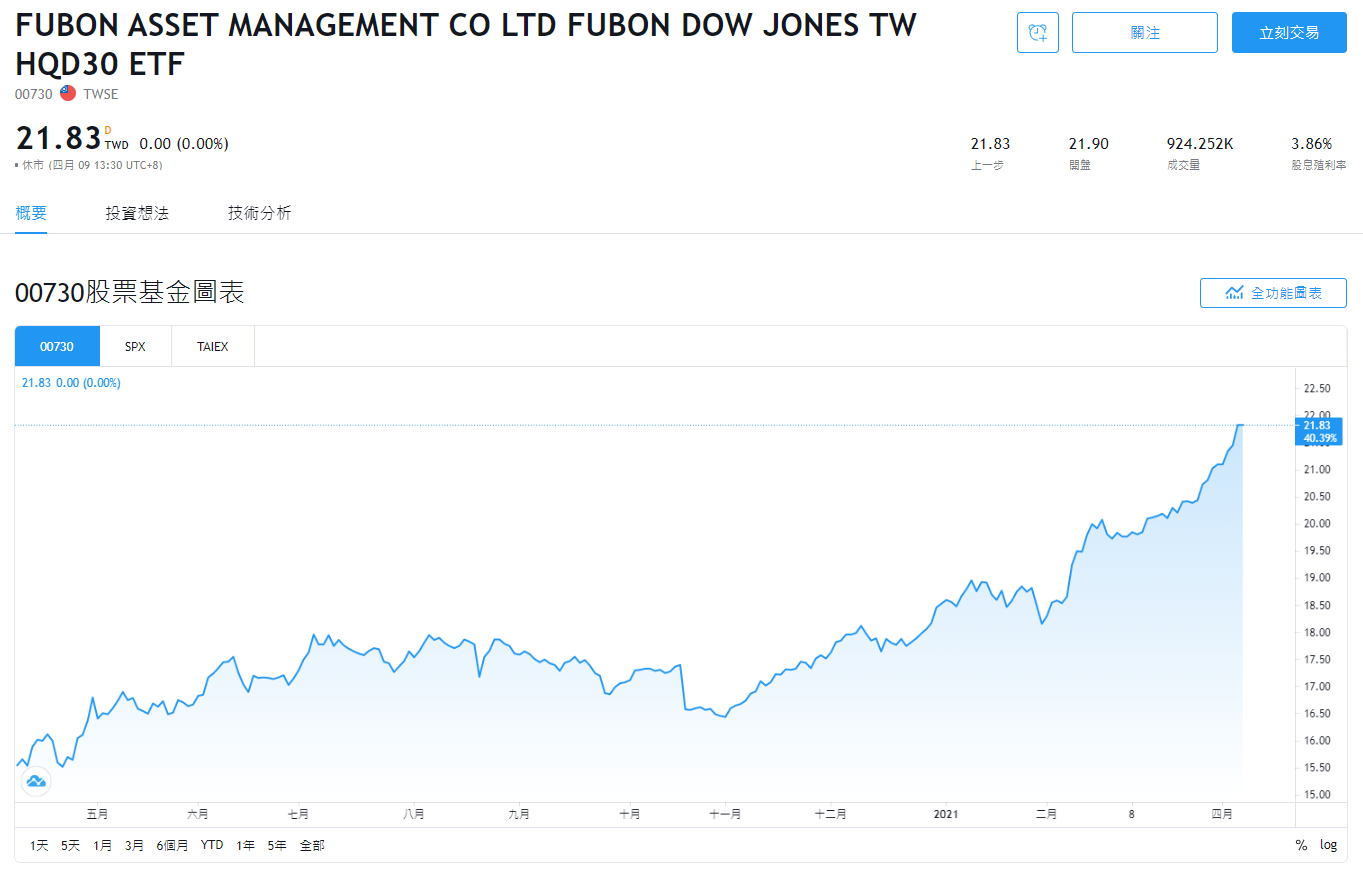The image size is (1363, 875).
Task: Click the 924.252K volume value
Action: tap(1200, 144)
